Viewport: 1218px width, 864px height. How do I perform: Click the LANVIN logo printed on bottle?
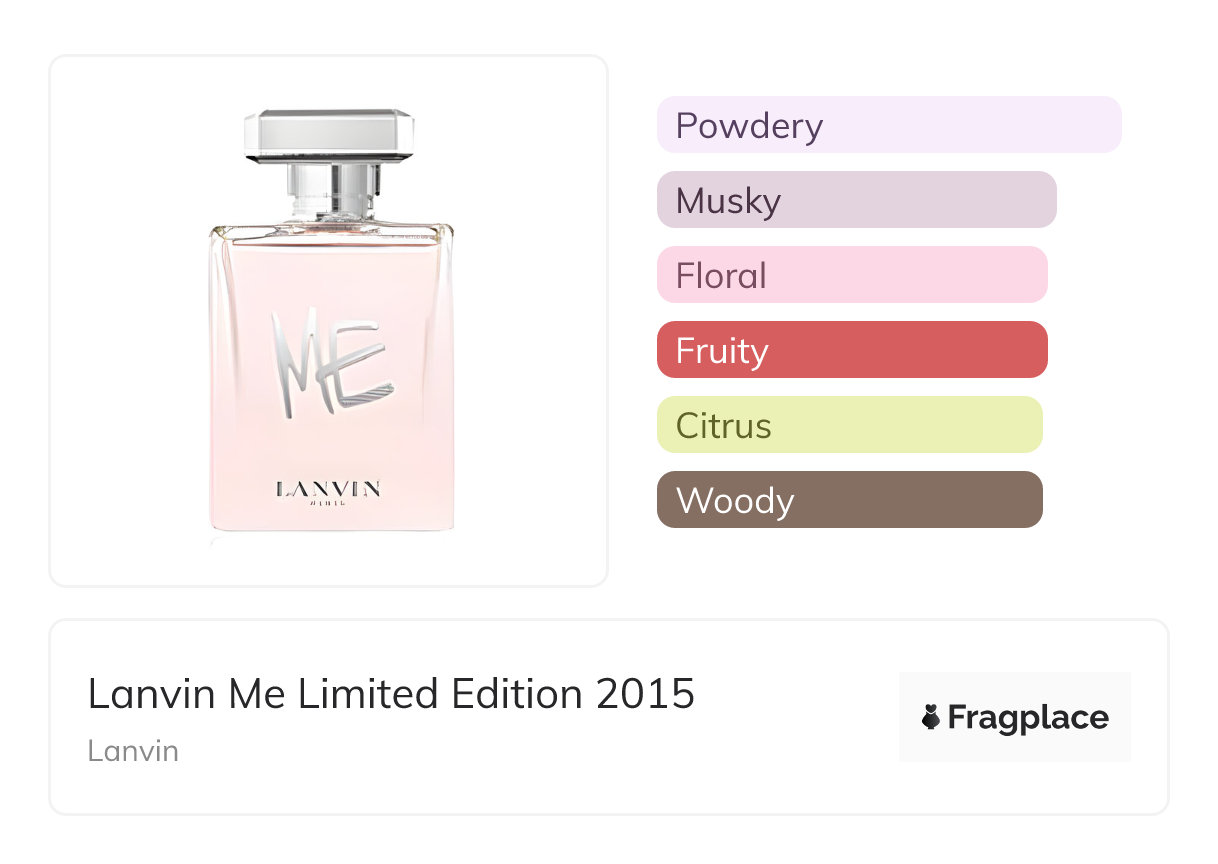(328, 489)
